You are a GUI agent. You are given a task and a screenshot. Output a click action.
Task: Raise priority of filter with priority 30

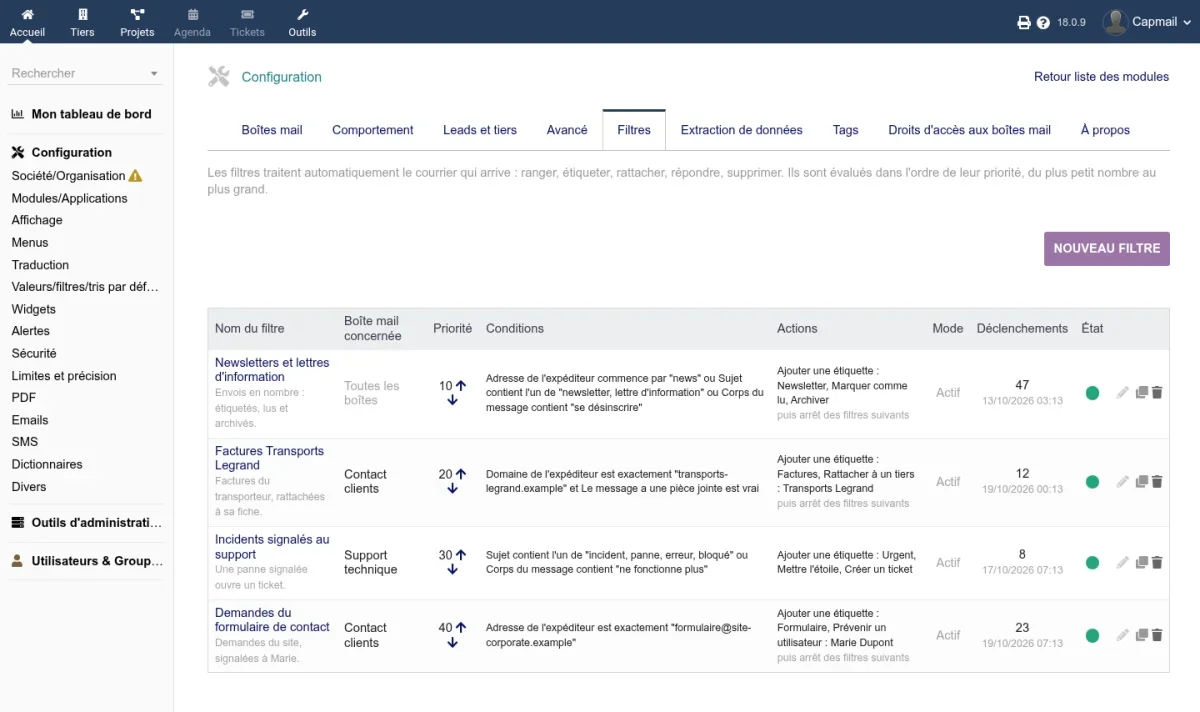(461, 554)
